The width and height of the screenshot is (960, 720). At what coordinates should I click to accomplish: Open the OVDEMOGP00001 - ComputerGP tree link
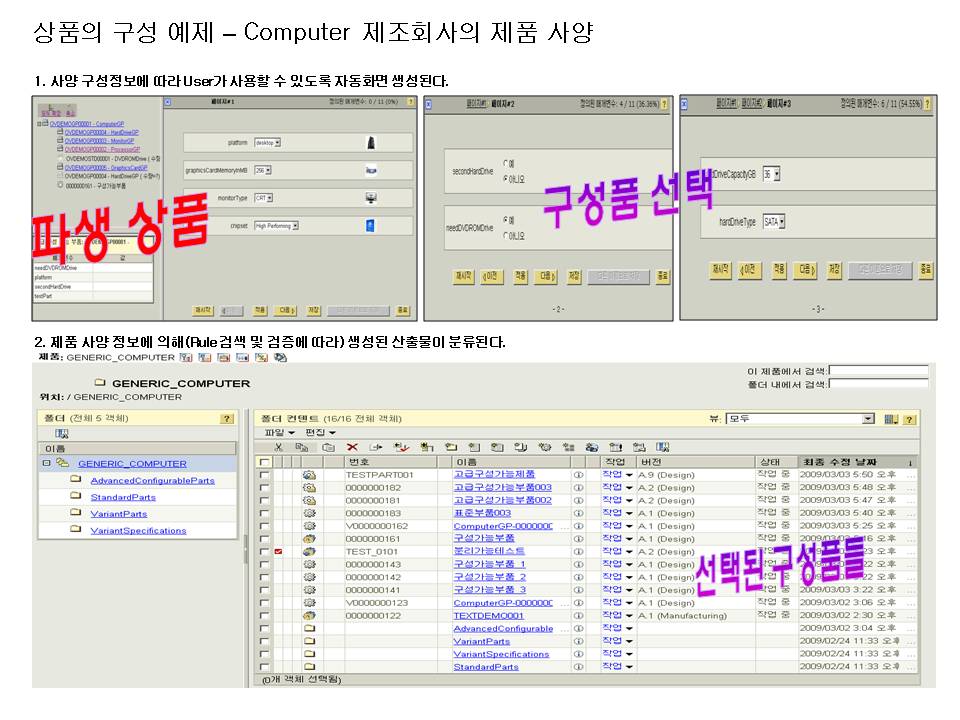[x=87, y=124]
